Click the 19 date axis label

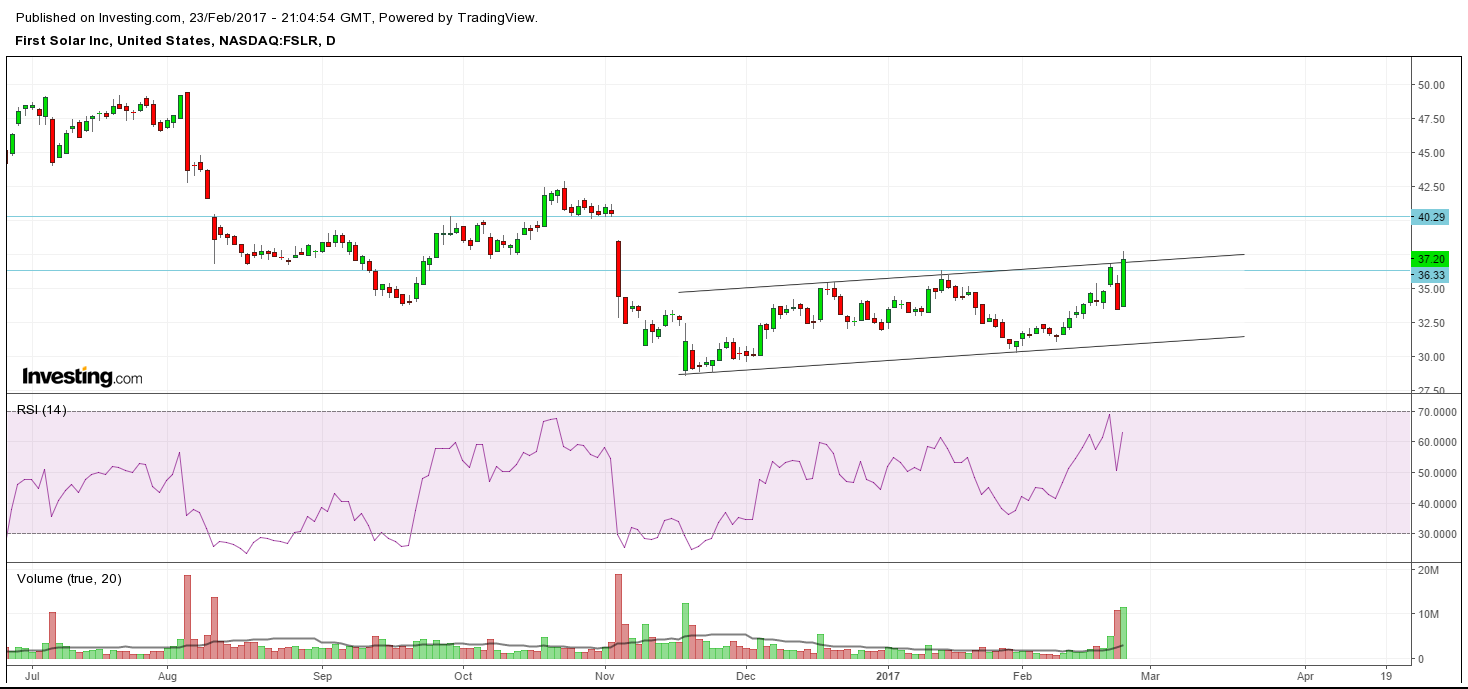[1386, 677]
